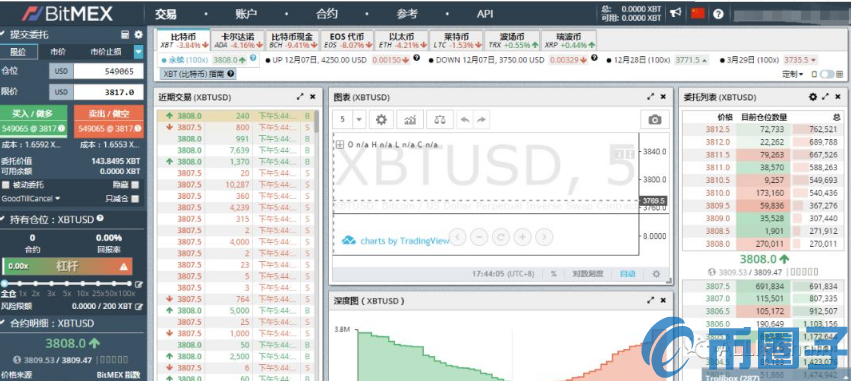
Task: Edit leverage pencil icon beside slider
Action: pos(139,284)
